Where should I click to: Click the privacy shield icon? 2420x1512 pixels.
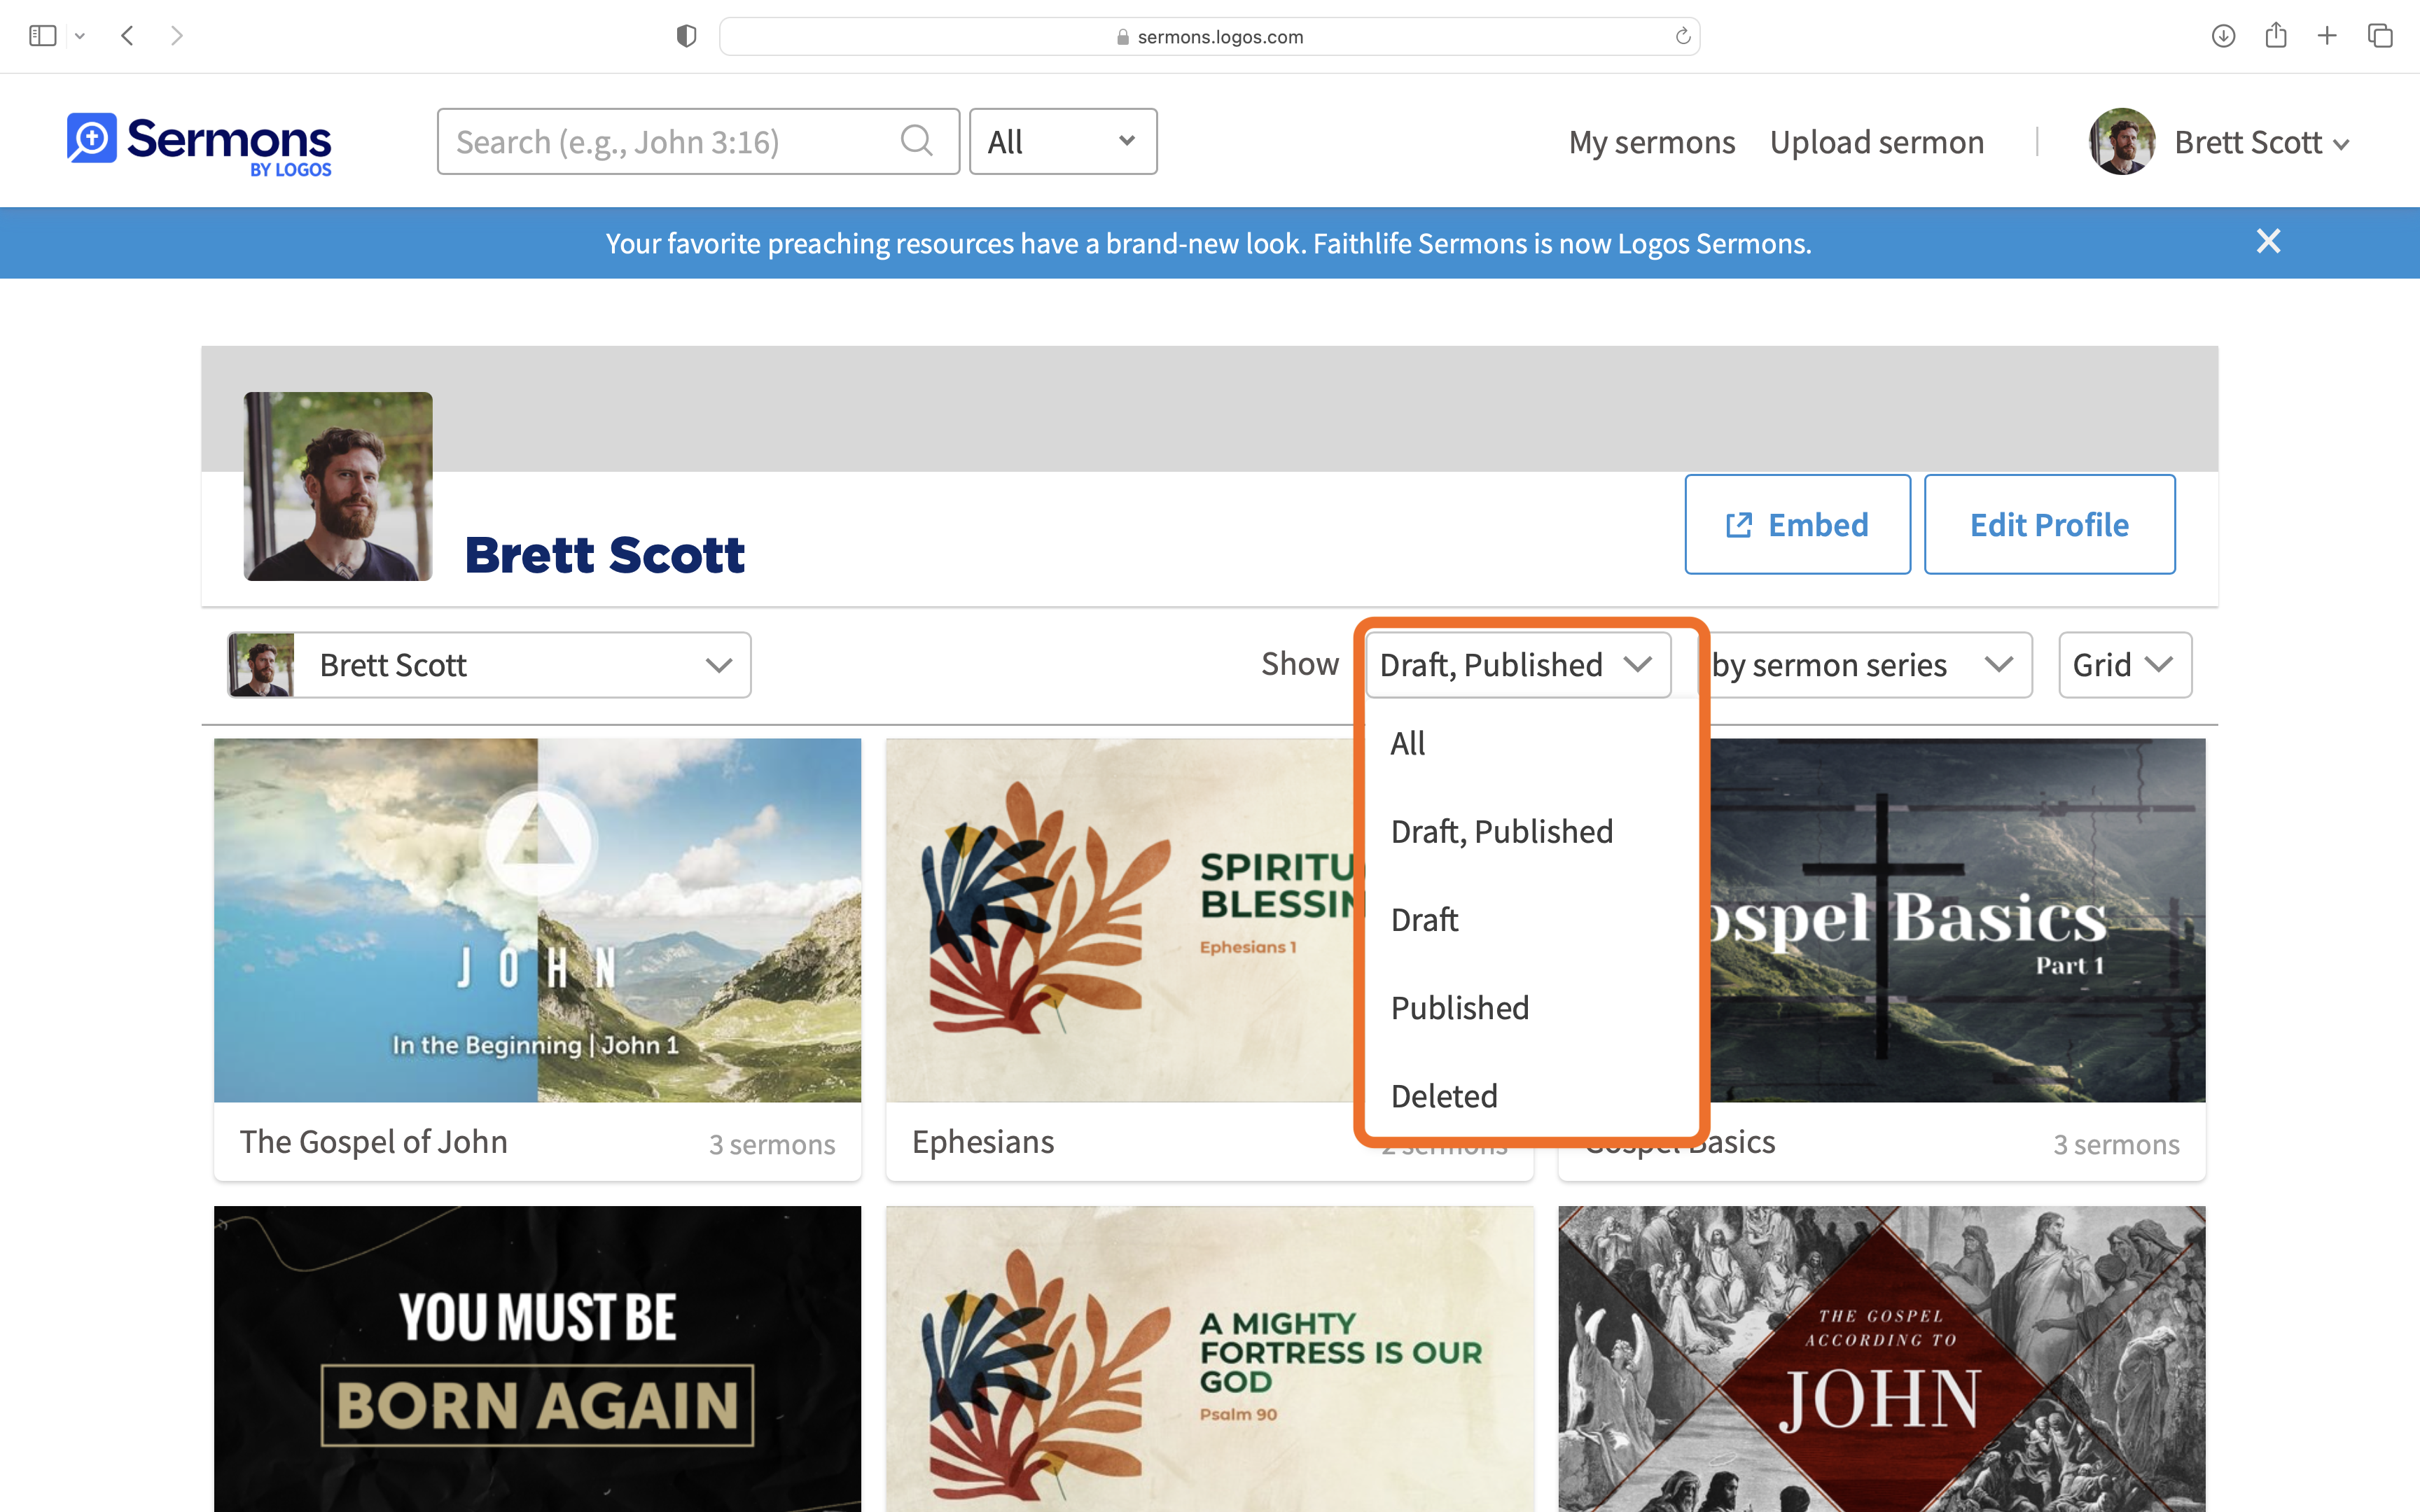point(686,36)
